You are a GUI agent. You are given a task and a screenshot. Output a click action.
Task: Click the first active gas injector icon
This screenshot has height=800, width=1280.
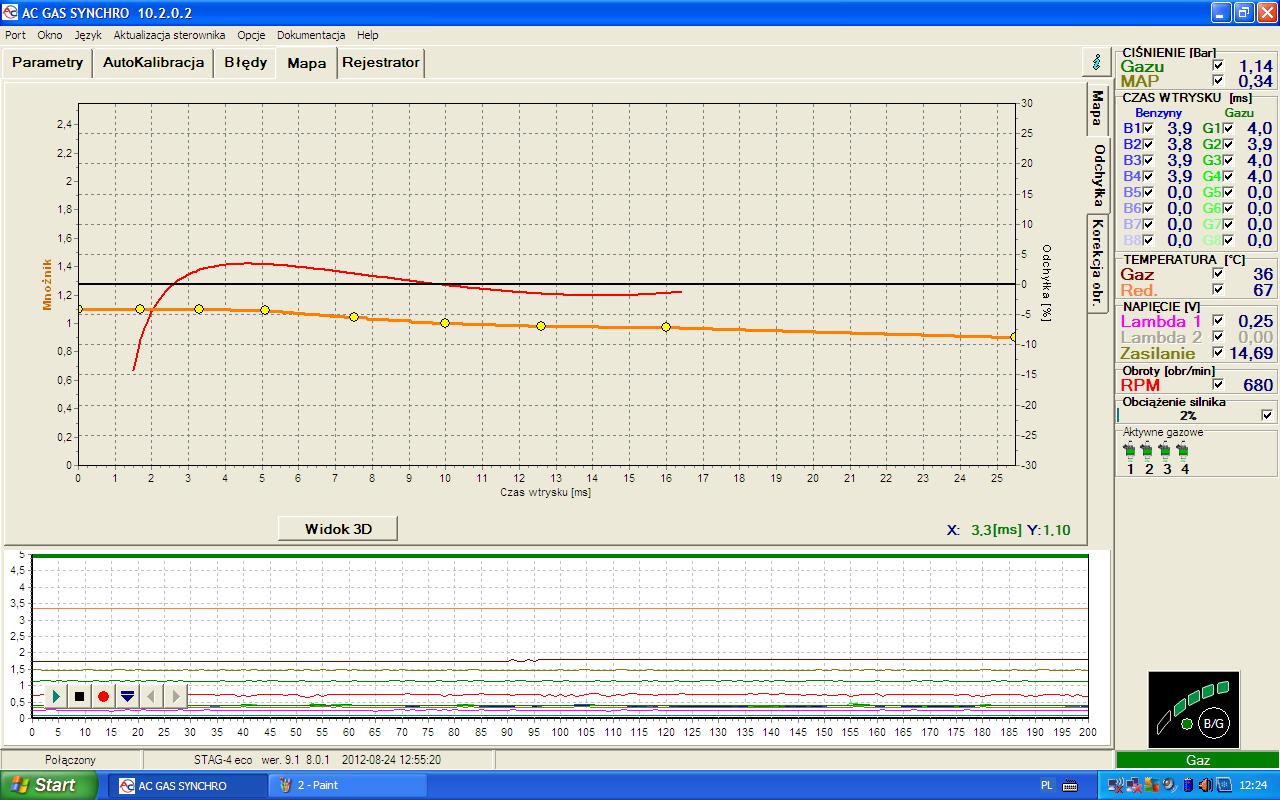pos(1130,451)
